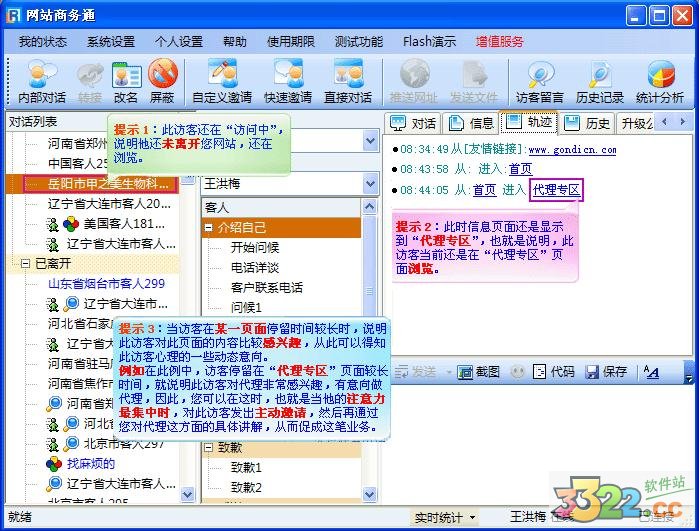Screen dimensions: 699x531
Task: Open the 实时统计 dropdown
Action: click(445, 517)
